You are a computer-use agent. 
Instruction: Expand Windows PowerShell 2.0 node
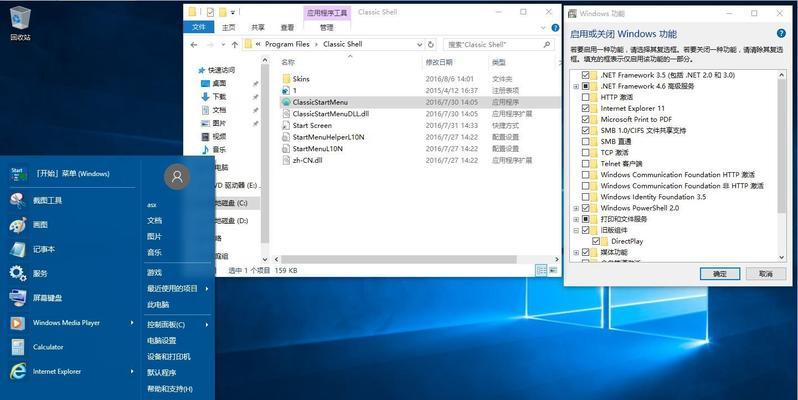[x=576, y=208]
